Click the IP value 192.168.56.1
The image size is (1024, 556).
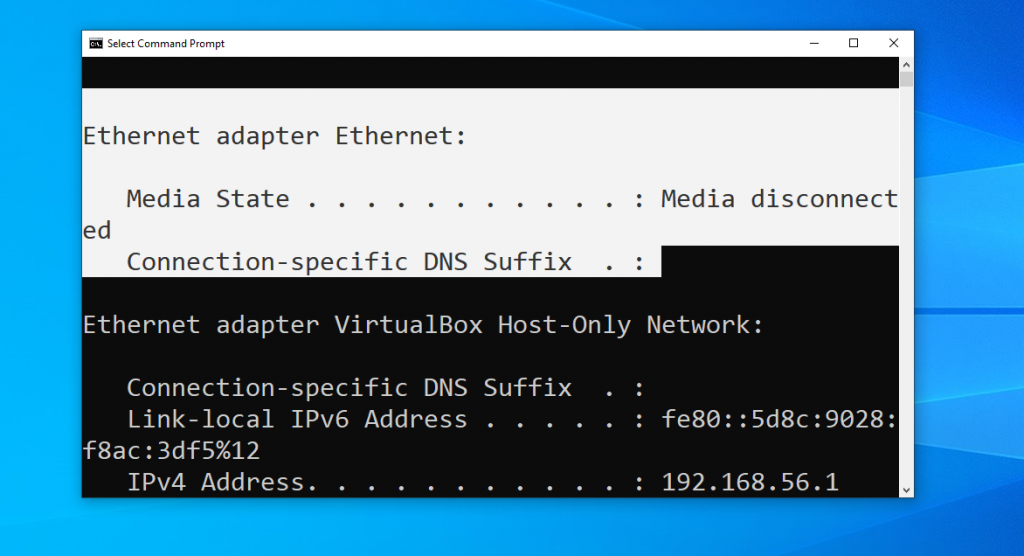[x=750, y=482]
